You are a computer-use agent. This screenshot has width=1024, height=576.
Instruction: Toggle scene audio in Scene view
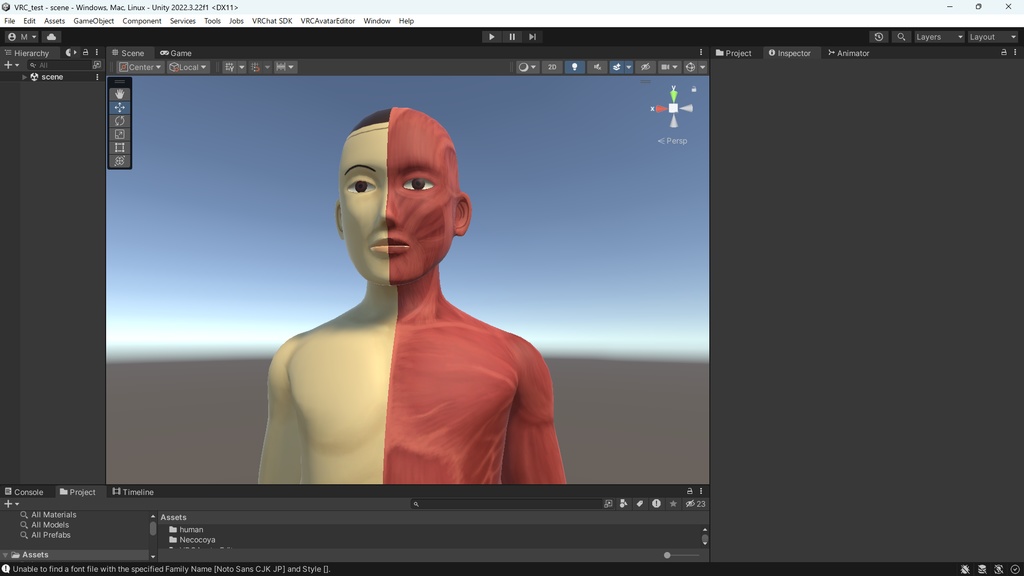click(x=596, y=66)
